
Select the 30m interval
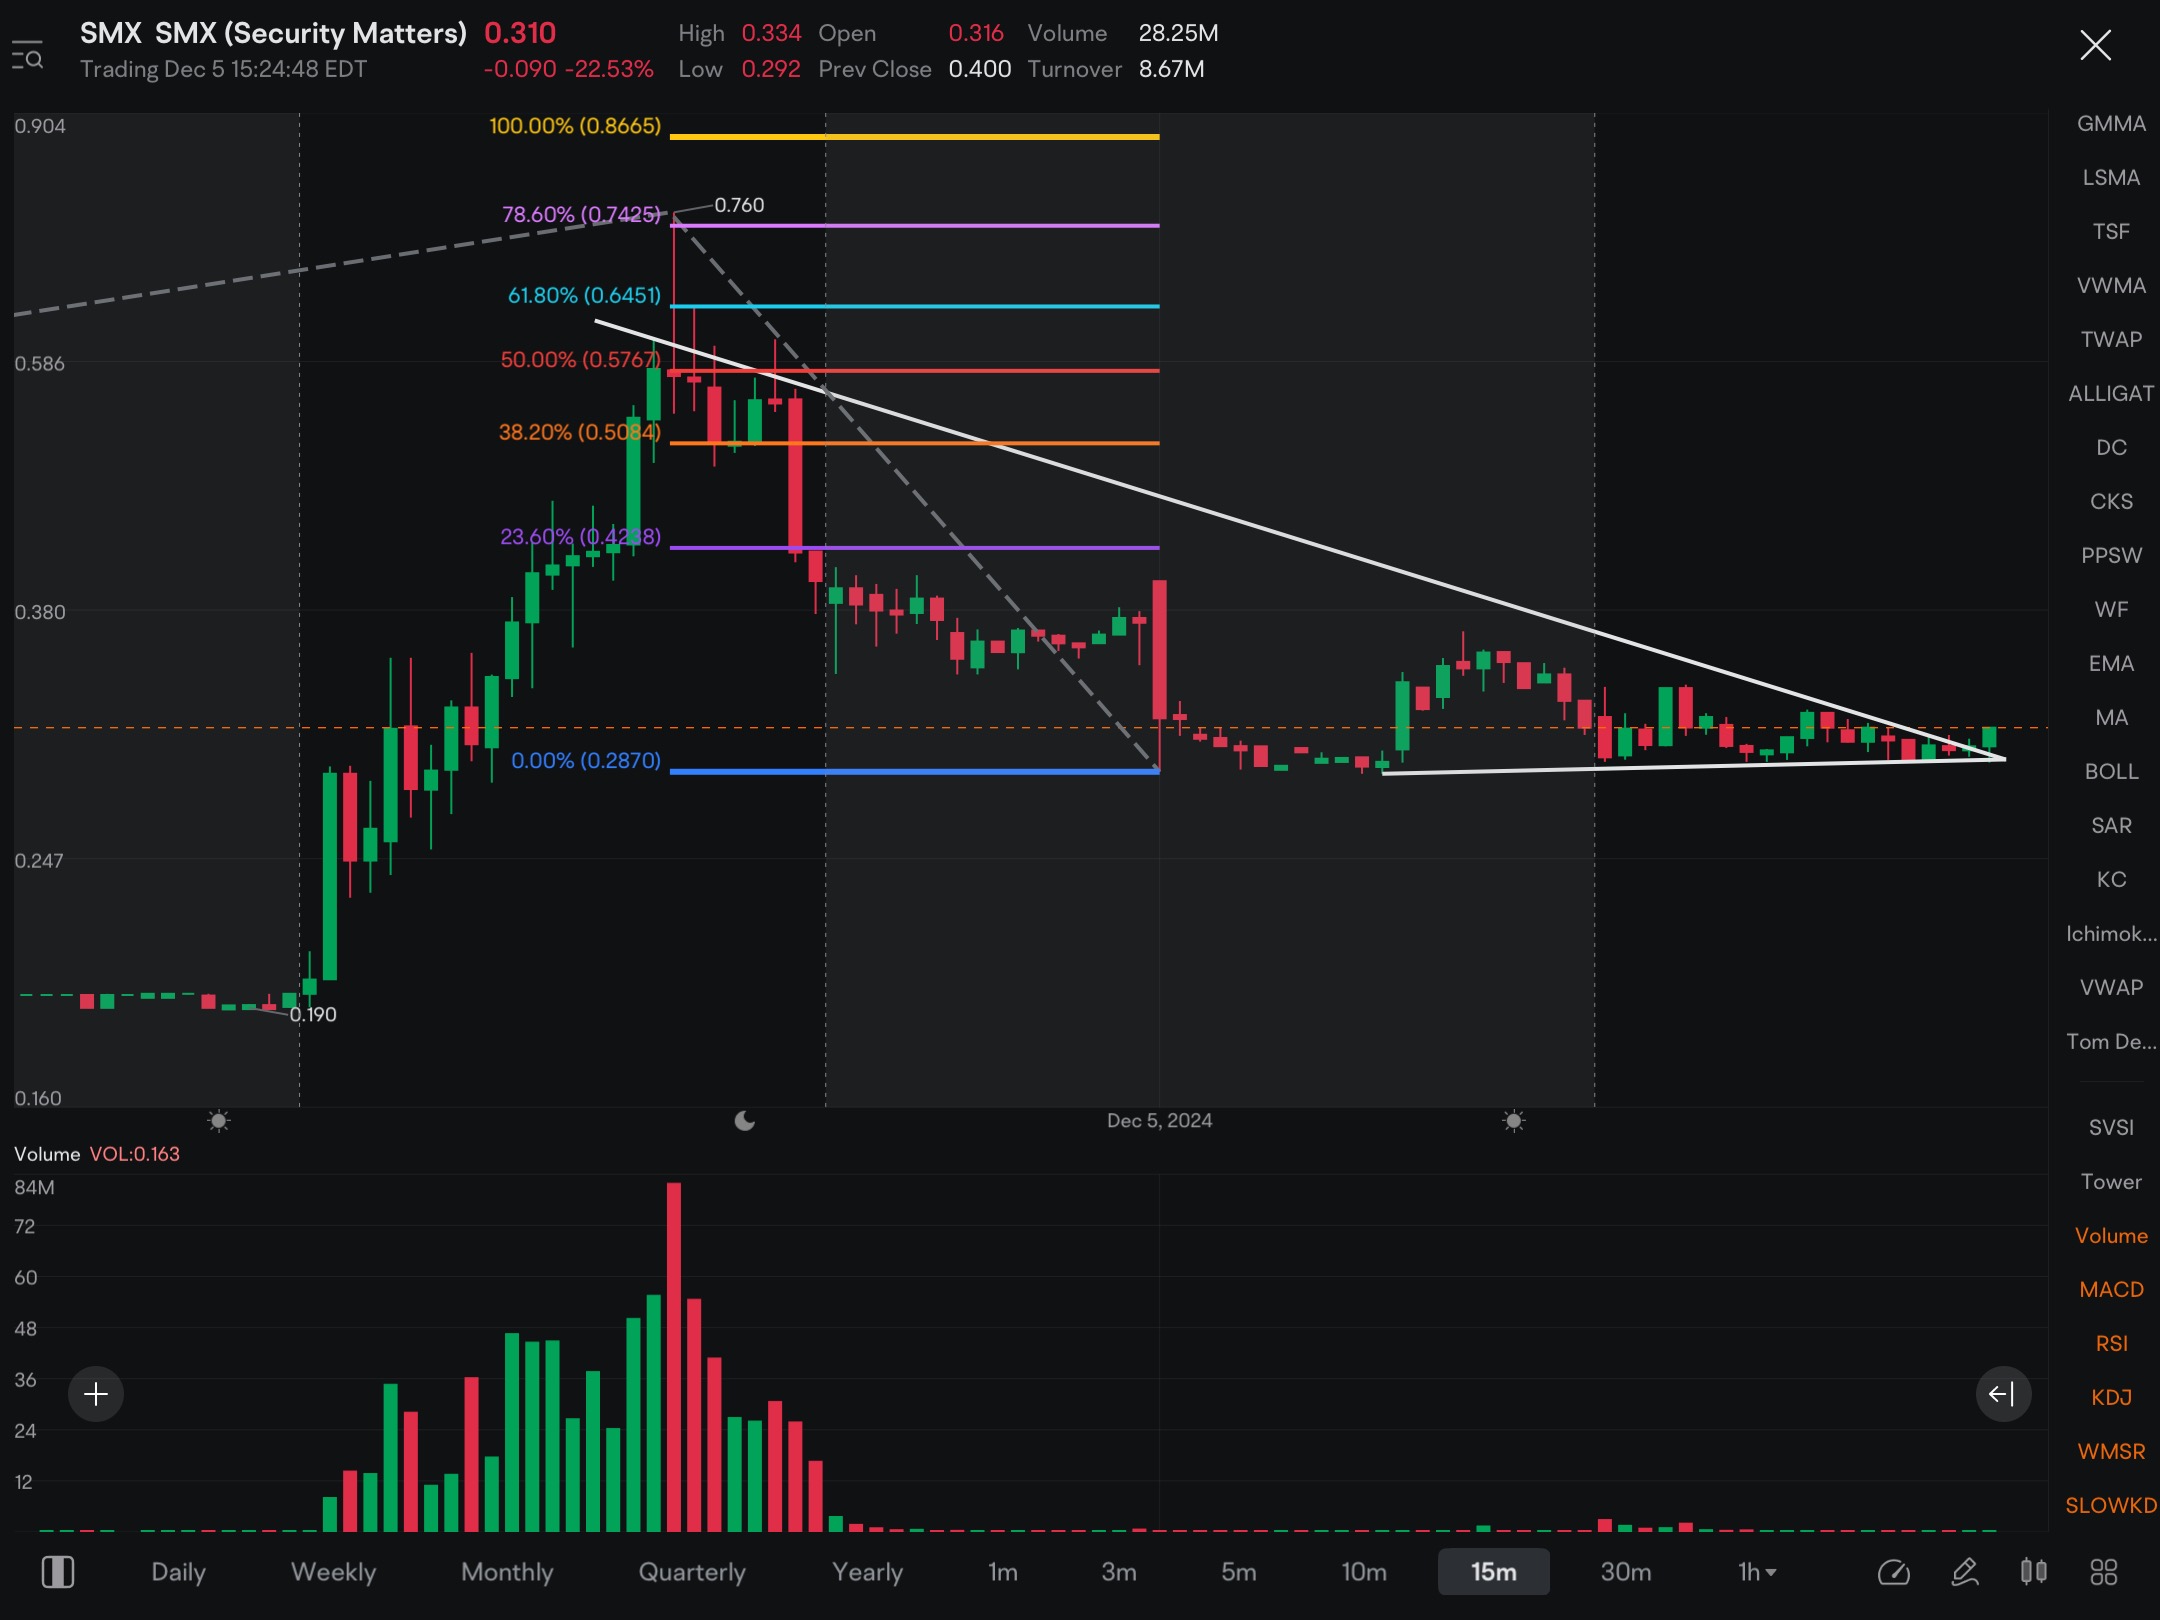point(1626,1572)
